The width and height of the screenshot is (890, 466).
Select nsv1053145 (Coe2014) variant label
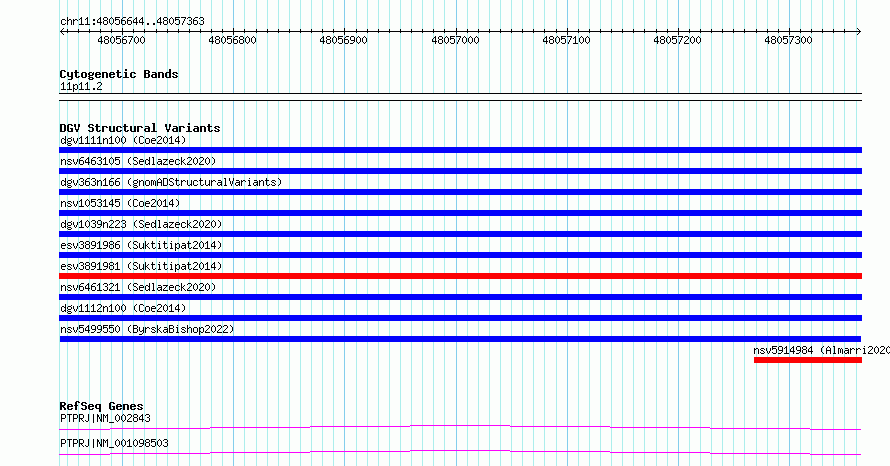pos(120,203)
